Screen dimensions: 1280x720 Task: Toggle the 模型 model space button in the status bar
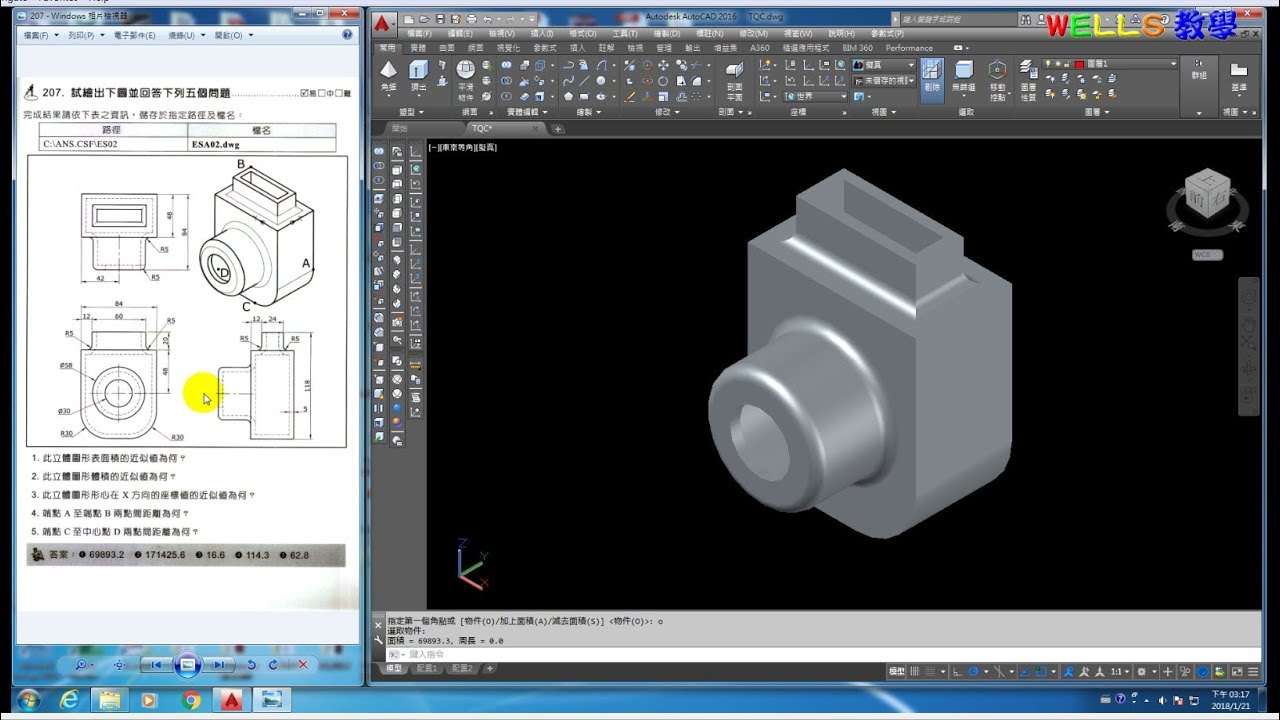pos(897,672)
